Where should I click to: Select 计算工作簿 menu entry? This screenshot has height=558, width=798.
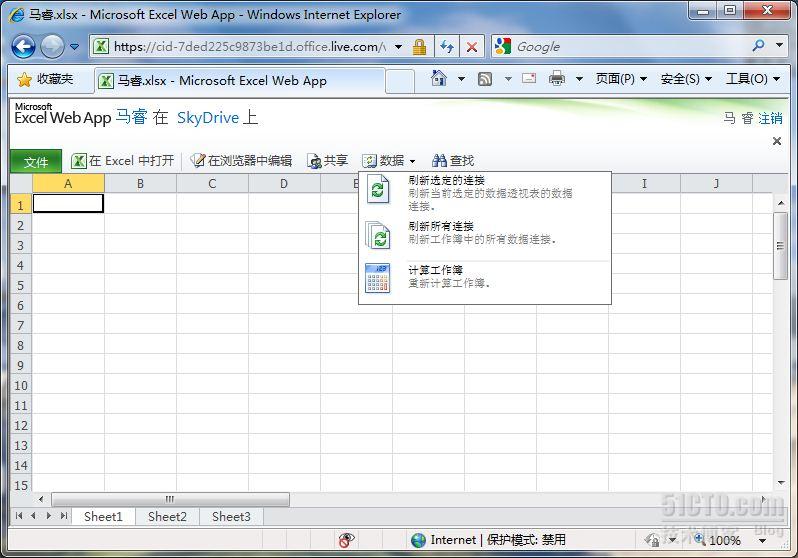pos(485,277)
